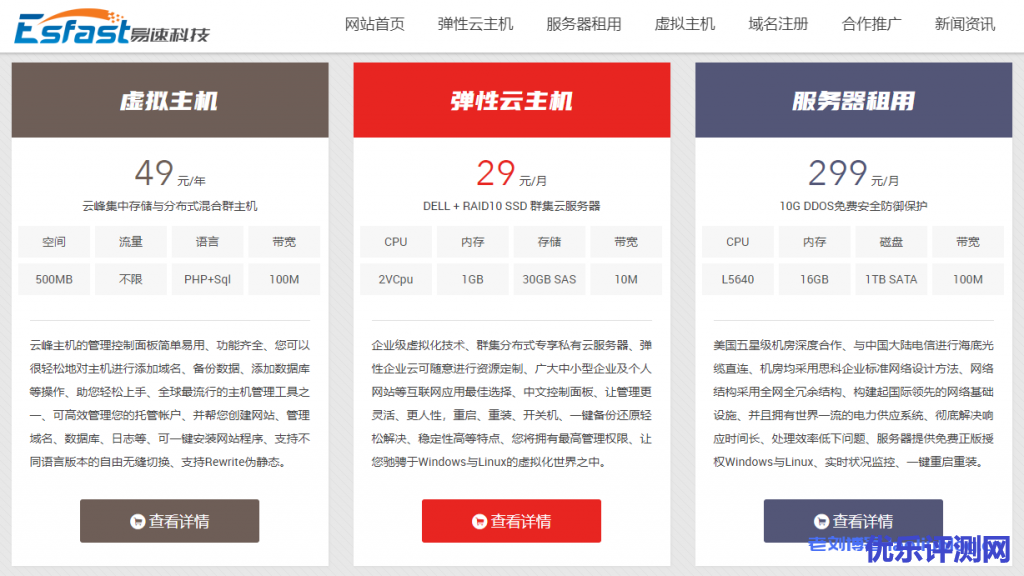Click the 2VCpu value cell

tap(396, 280)
